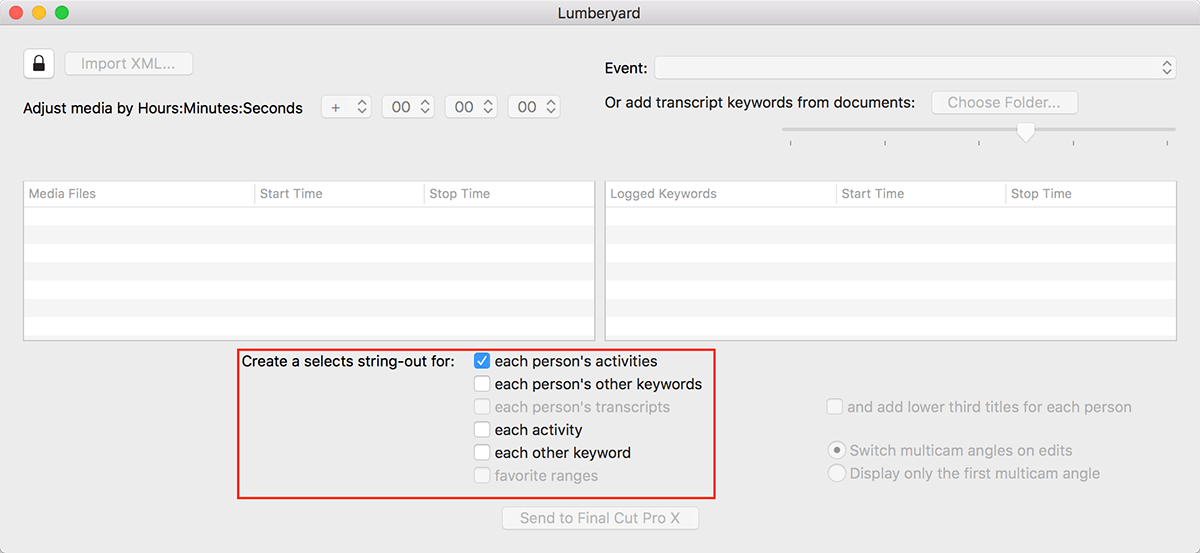Select Display only the first multicam angle
1200x553 pixels.
pyautogui.click(x=837, y=473)
